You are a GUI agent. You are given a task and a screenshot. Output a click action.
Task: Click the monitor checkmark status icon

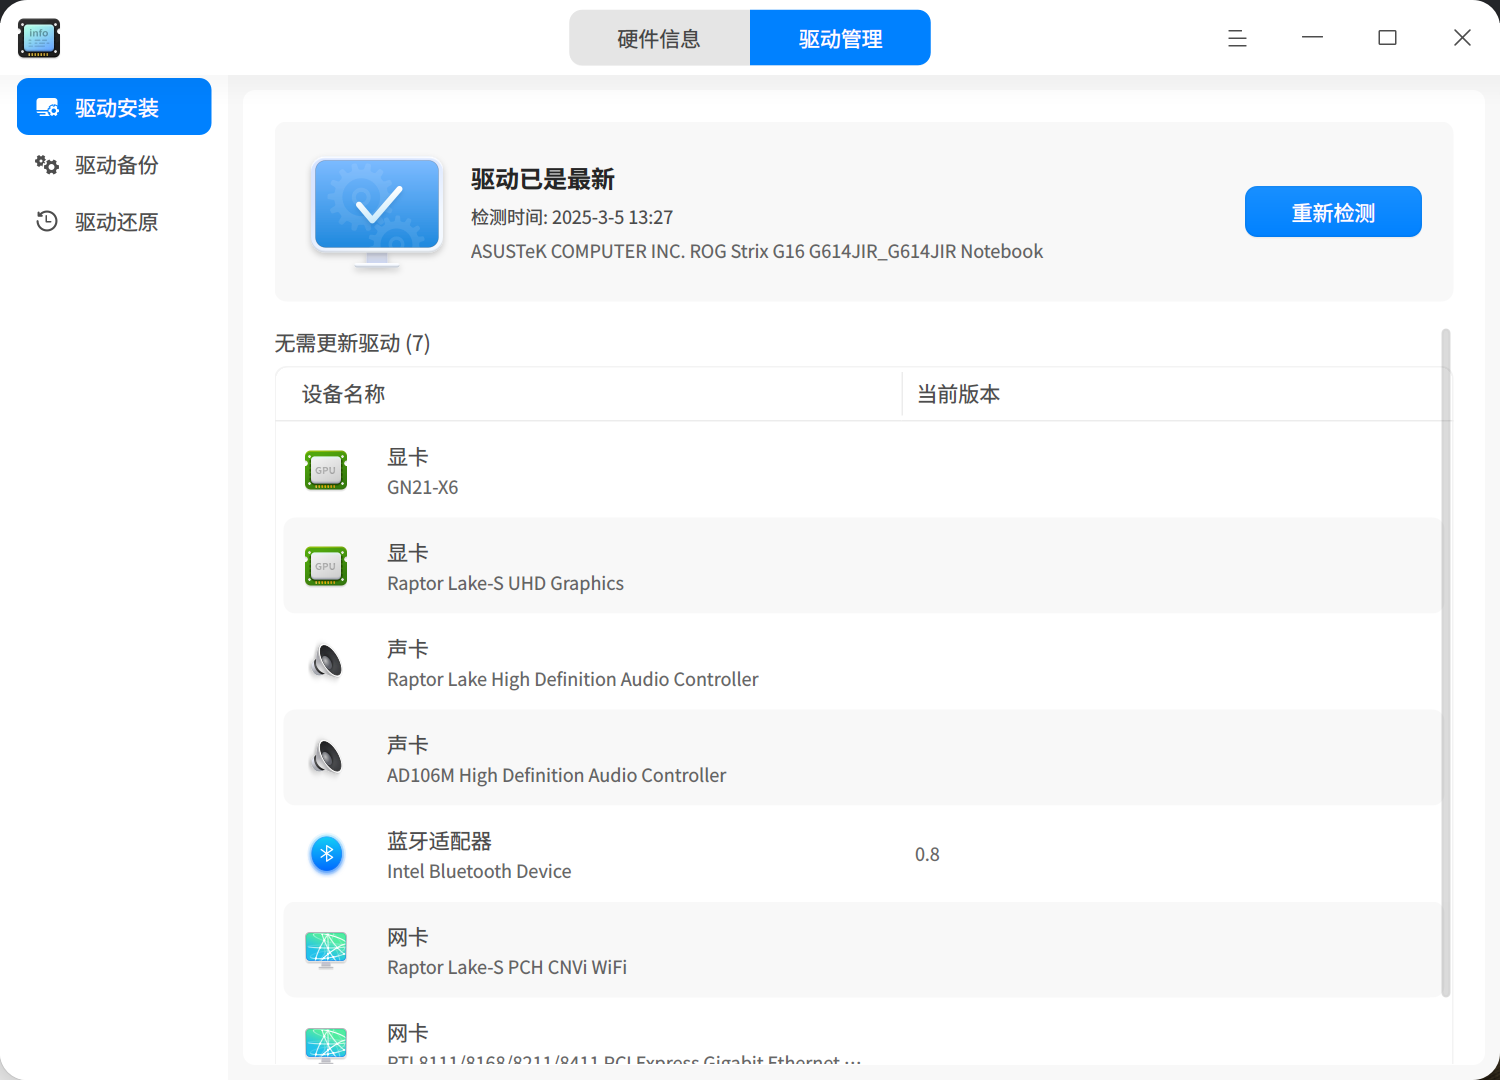(376, 212)
